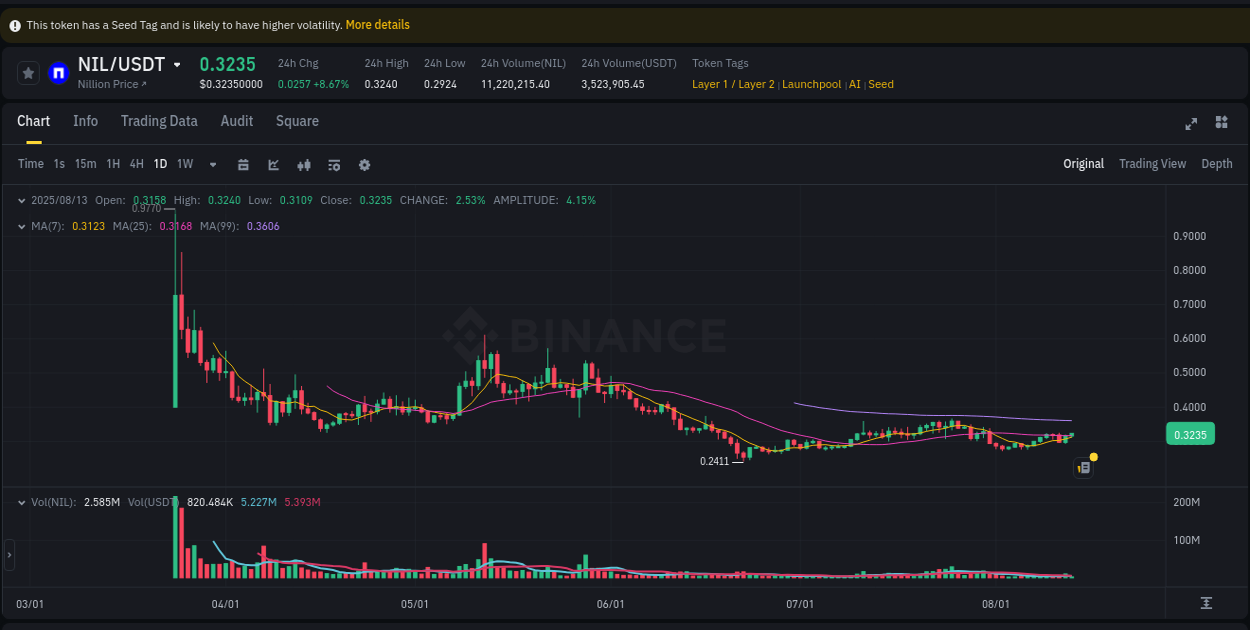The height and width of the screenshot is (630, 1250).
Task: Select the line chart style tool
Action: click(x=273, y=163)
